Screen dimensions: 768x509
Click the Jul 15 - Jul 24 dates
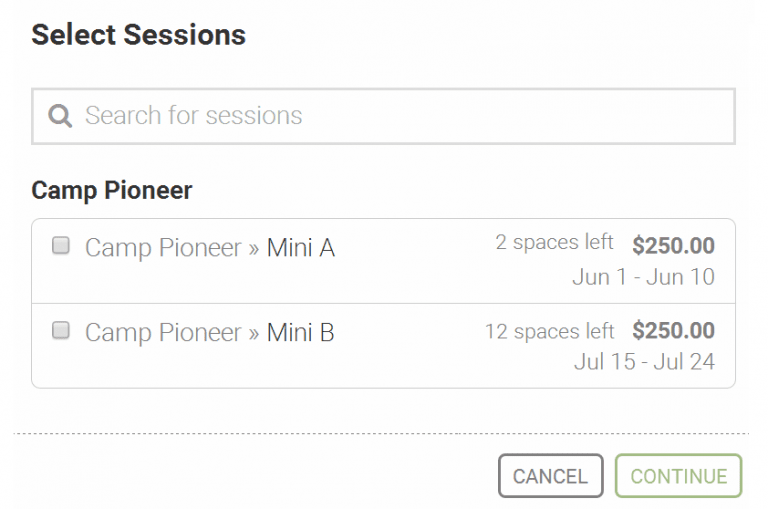(x=644, y=362)
